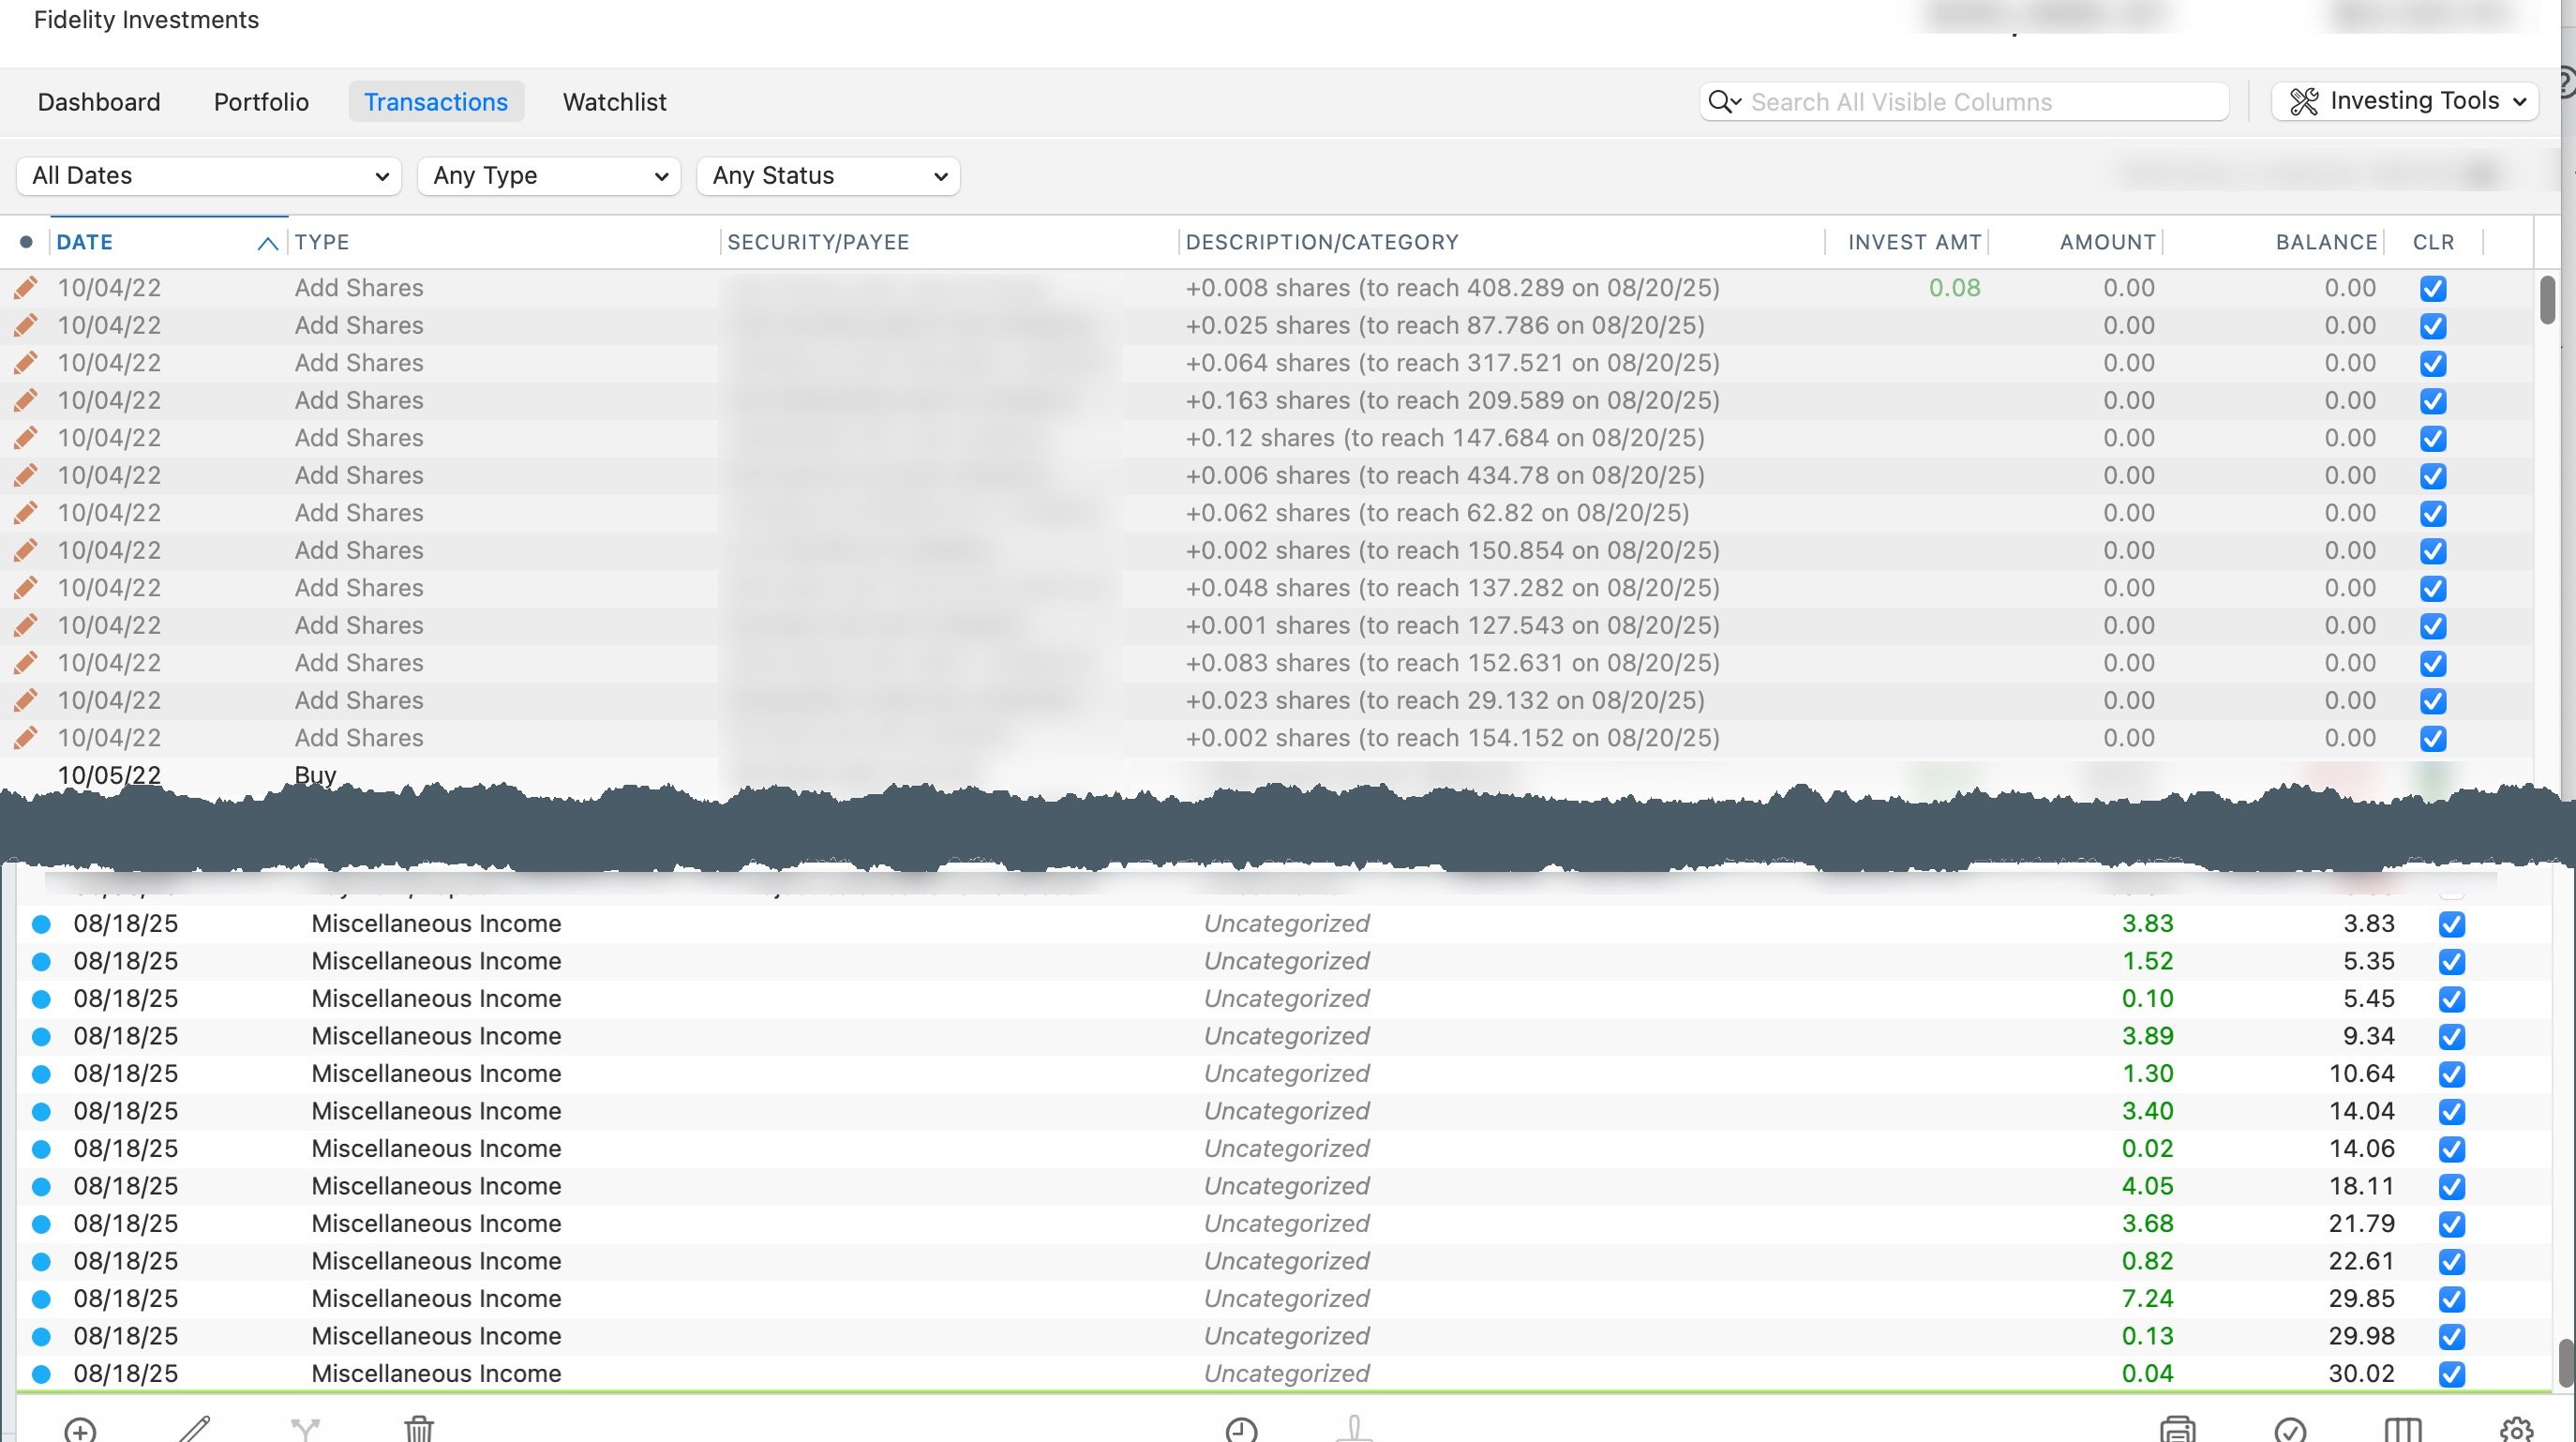Click the edit pencil icon in bottom toolbar

pos(194,1428)
